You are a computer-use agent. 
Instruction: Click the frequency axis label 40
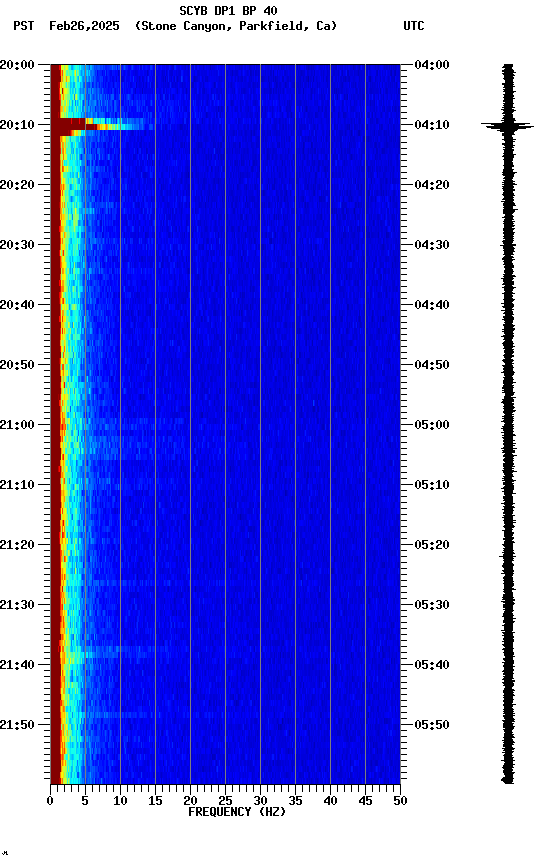(330, 801)
